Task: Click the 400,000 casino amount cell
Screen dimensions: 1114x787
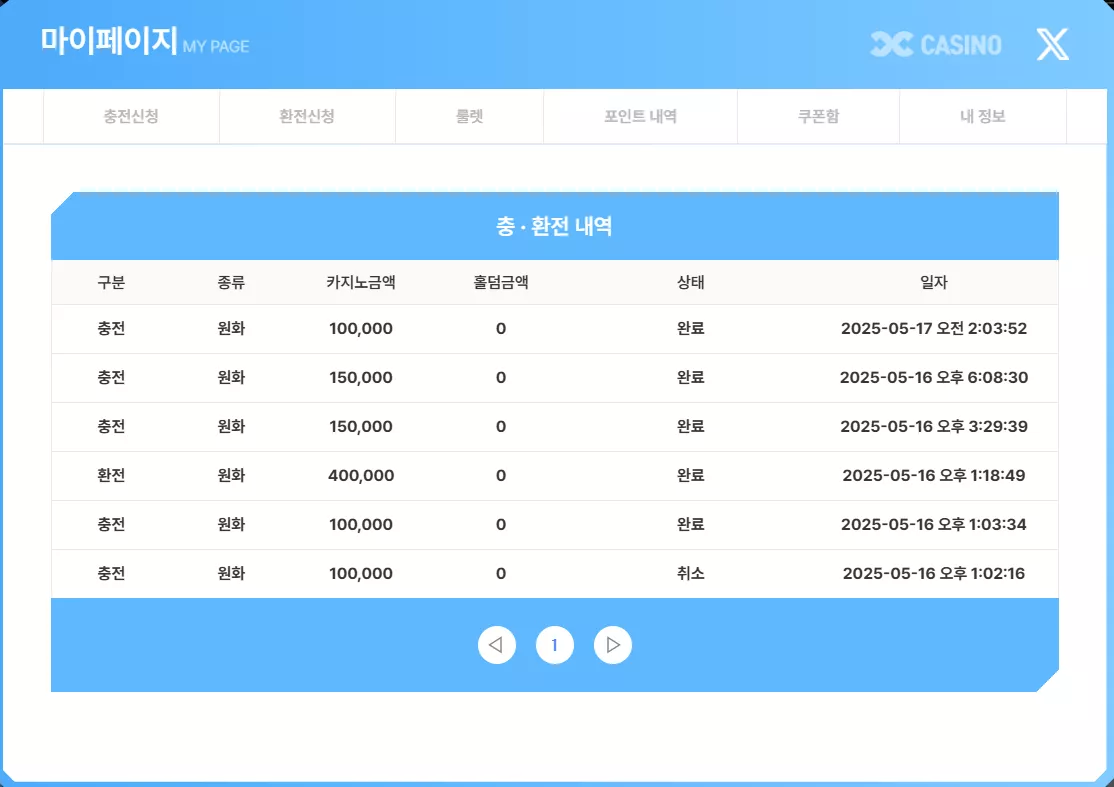Action: 361,476
